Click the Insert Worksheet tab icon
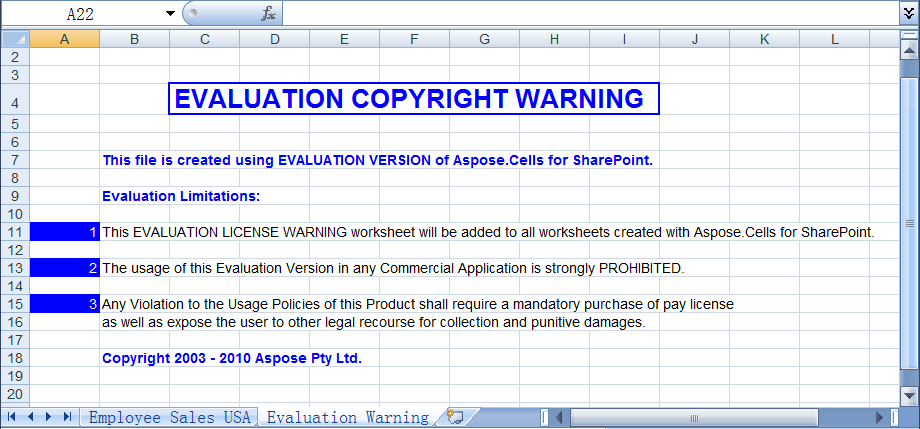Image resolution: width=920 pixels, height=429 pixels. [455, 417]
